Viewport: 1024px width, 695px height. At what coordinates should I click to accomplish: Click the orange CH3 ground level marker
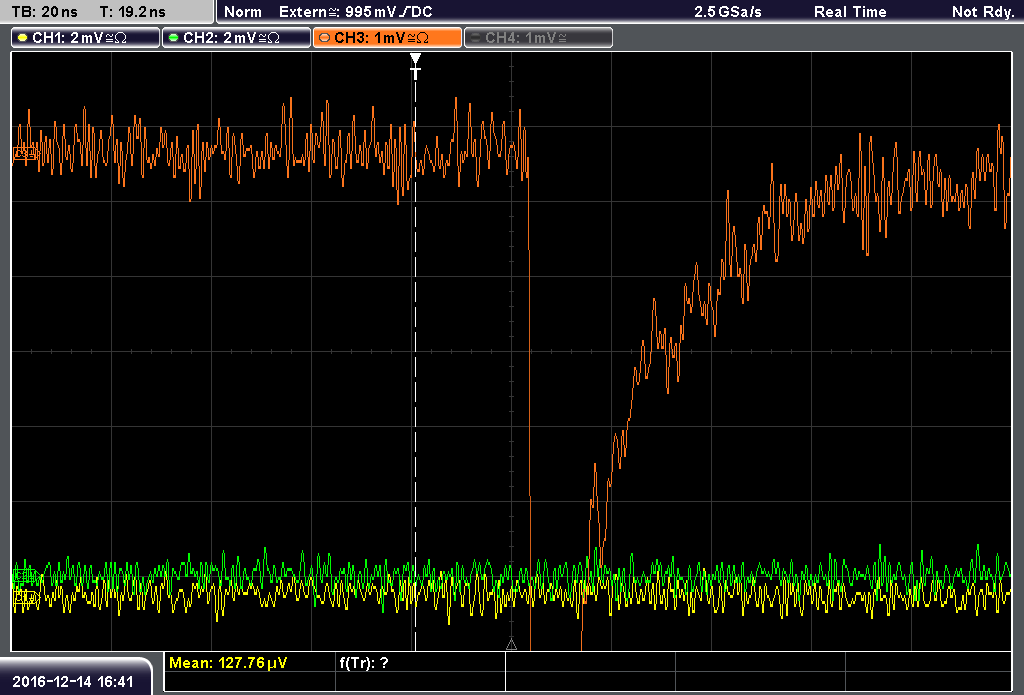(x=25, y=154)
